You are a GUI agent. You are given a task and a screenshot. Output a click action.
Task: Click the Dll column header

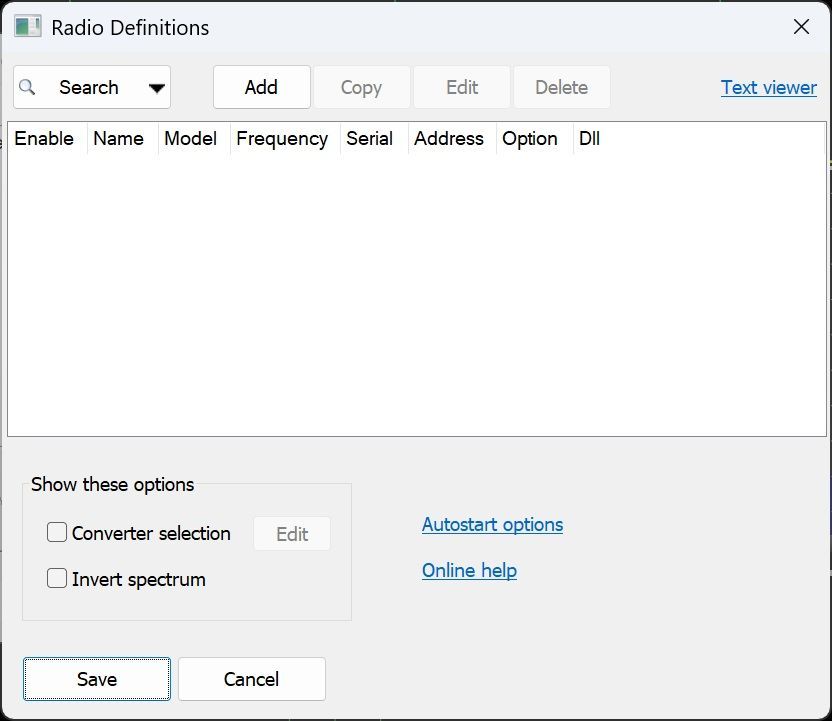point(589,139)
